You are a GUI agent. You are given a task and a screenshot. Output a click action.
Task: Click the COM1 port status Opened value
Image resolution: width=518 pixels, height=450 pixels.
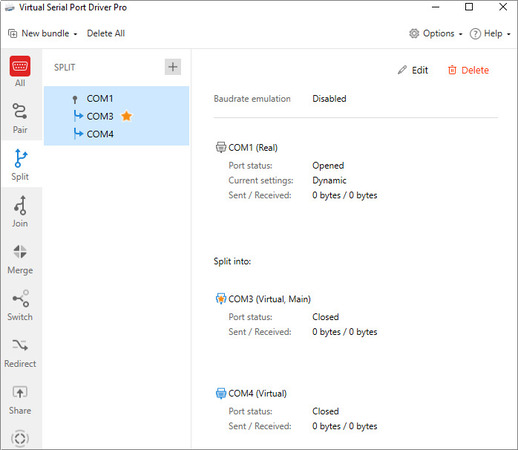coord(328,165)
